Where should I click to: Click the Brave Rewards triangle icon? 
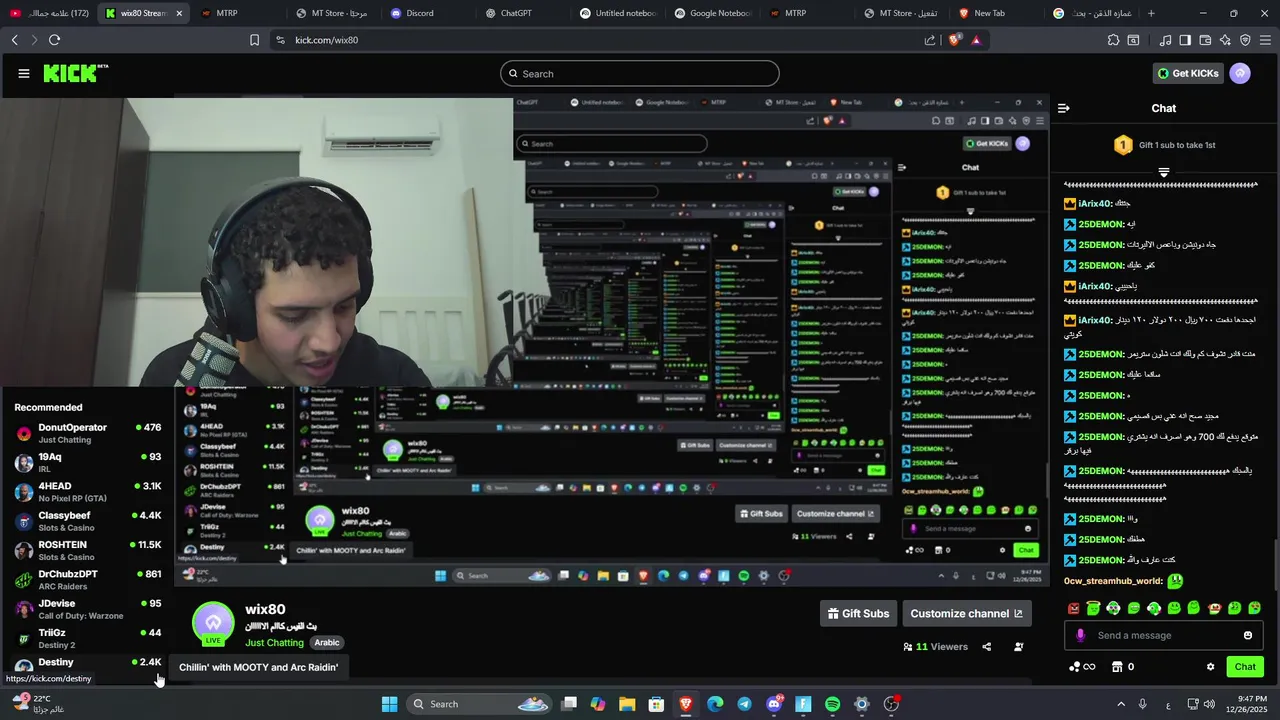(976, 40)
